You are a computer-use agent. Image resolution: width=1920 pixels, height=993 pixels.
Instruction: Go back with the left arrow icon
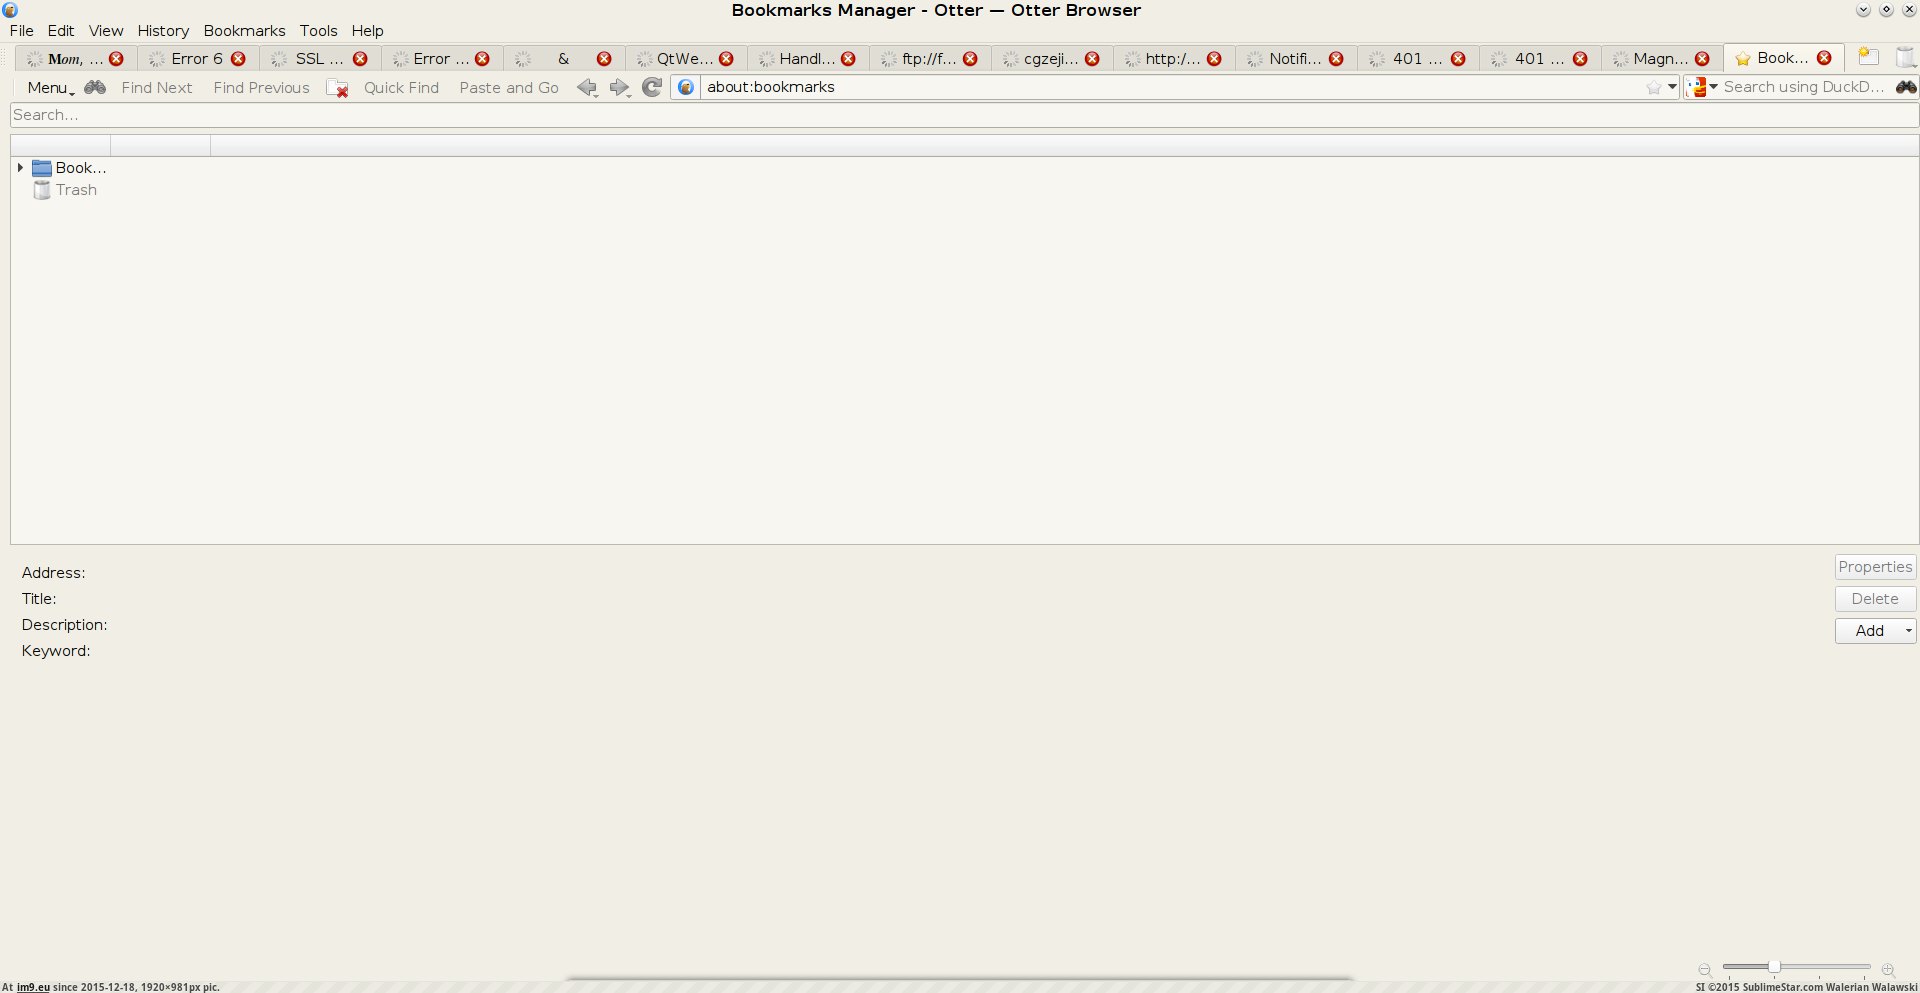(x=587, y=88)
